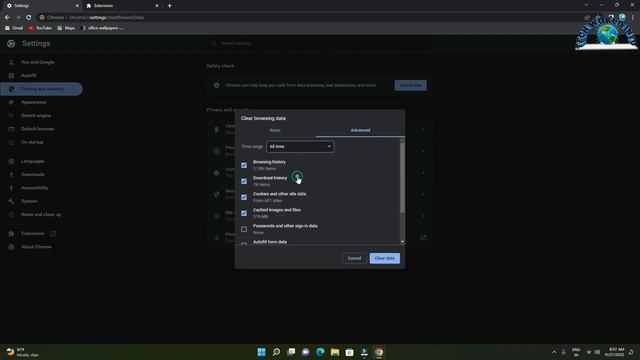The height and width of the screenshot is (360, 640).
Task: Open a new tab with the plus button
Action: click(169, 6)
